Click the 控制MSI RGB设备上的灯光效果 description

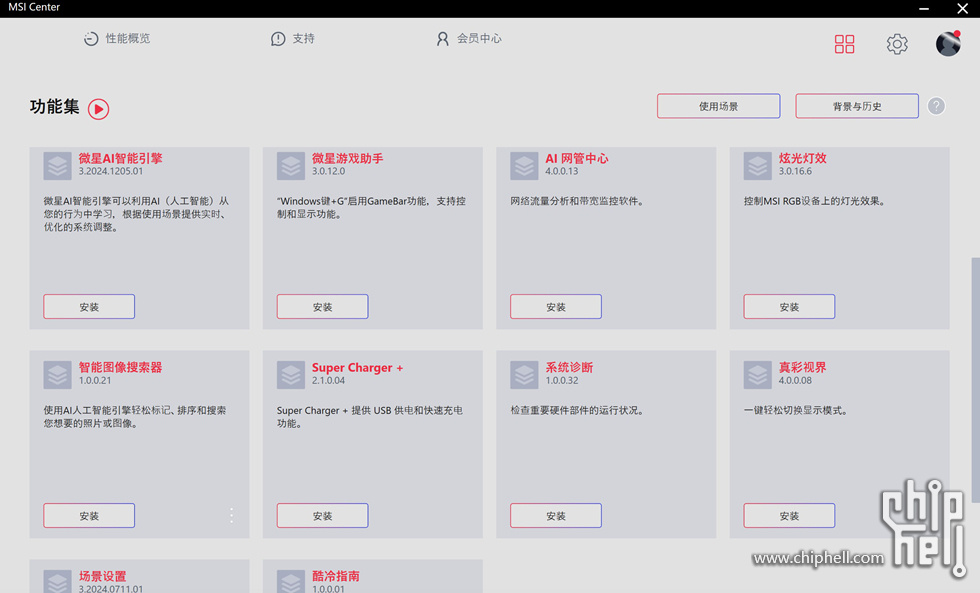tap(814, 201)
